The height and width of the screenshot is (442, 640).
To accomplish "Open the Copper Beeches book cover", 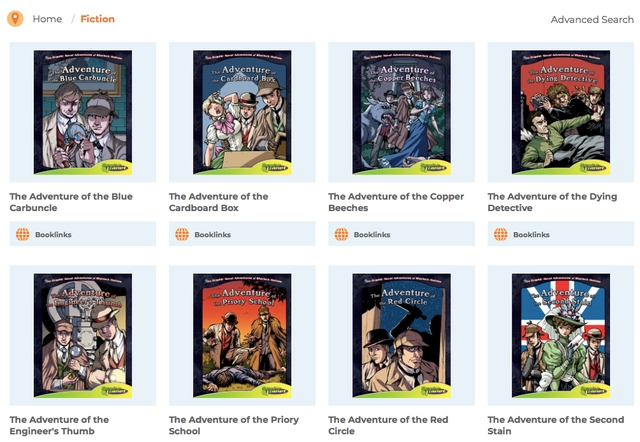I will tap(402, 112).
